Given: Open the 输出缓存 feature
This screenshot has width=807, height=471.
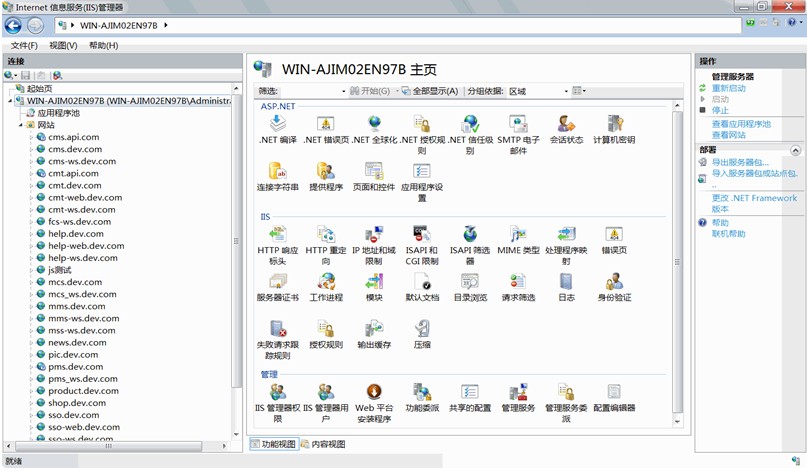Looking at the screenshot, I should tap(374, 334).
